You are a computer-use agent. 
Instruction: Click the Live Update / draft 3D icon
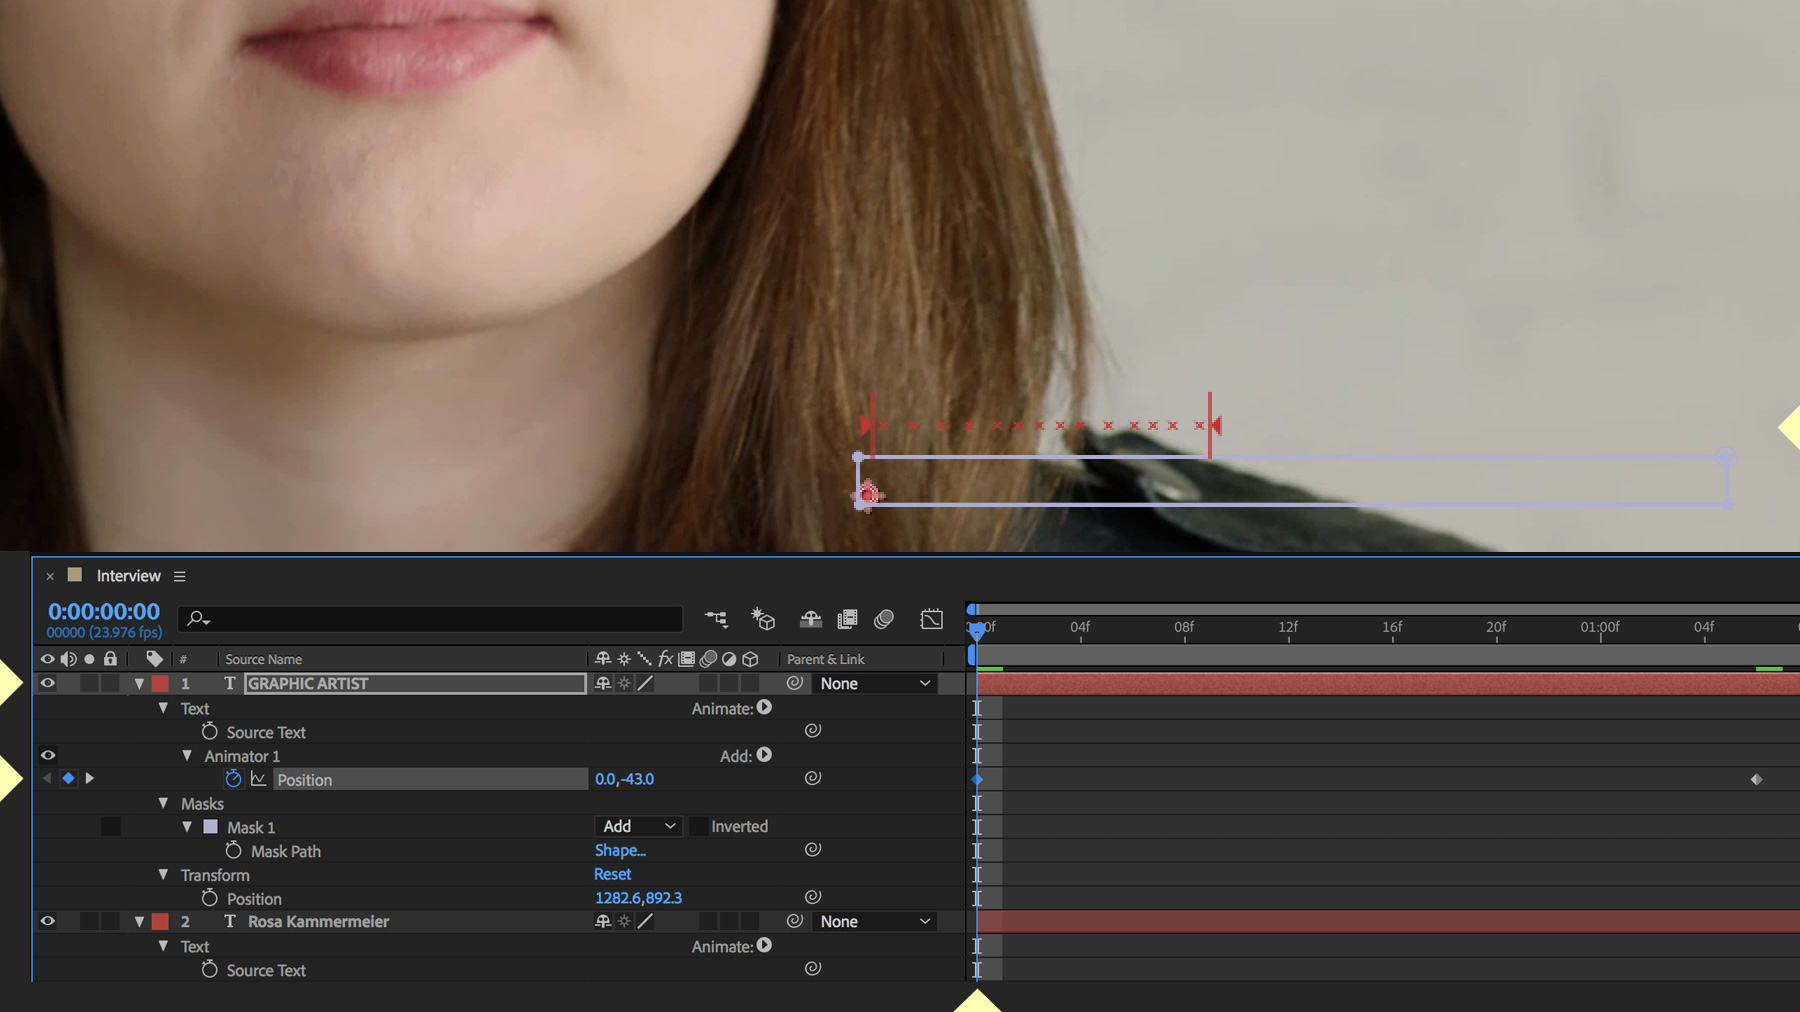click(x=763, y=618)
